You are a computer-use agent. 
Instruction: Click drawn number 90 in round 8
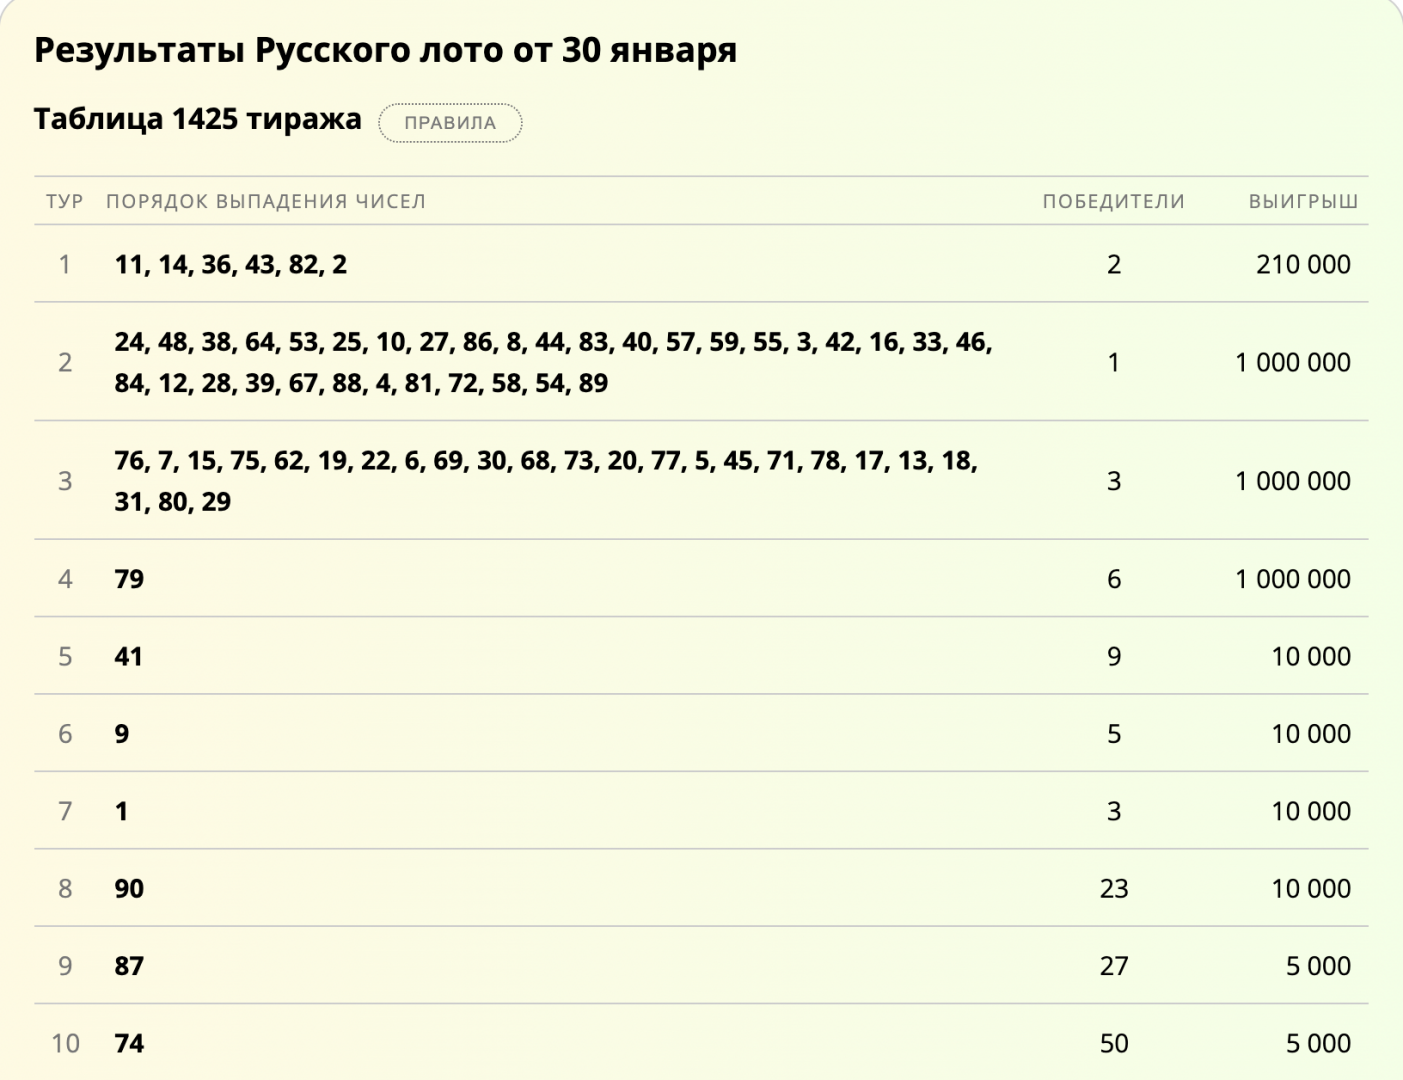[129, 888]
